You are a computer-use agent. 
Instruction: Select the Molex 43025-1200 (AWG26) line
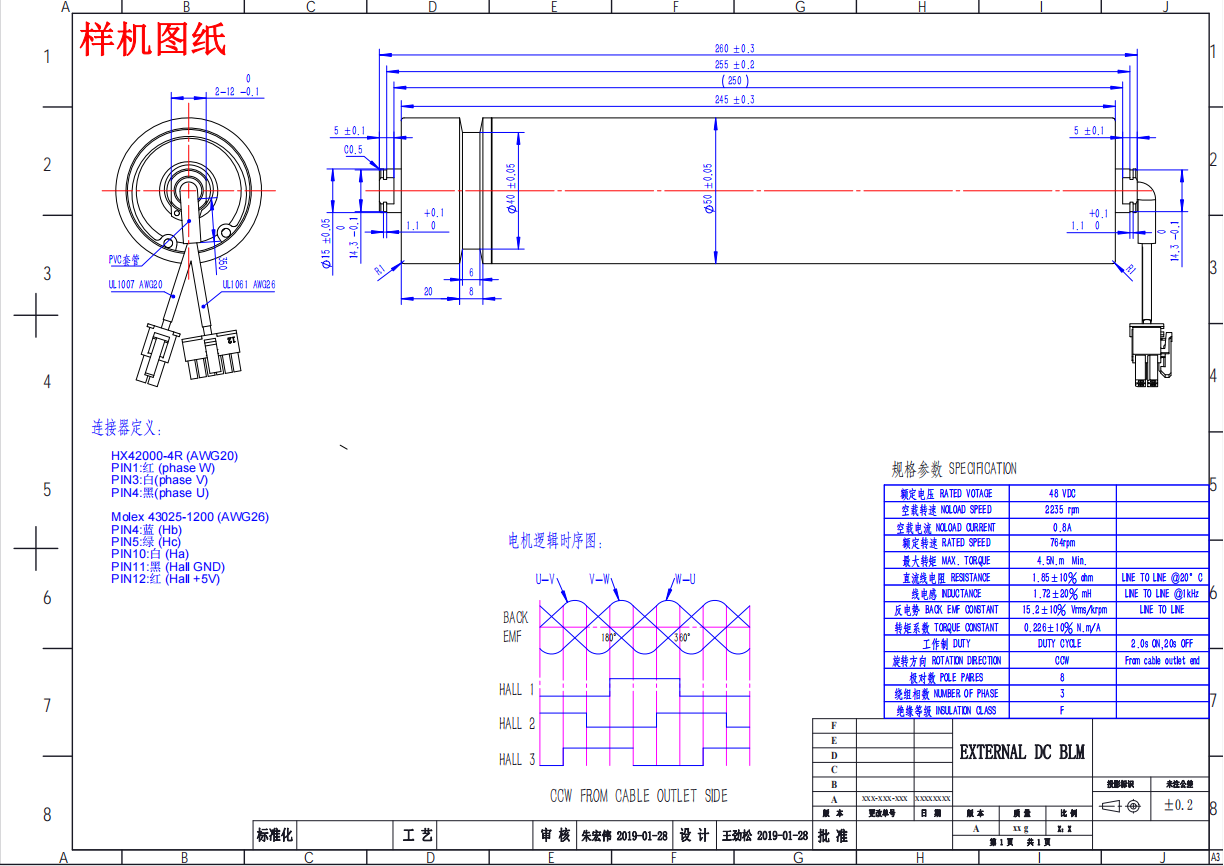click(189, 517)
